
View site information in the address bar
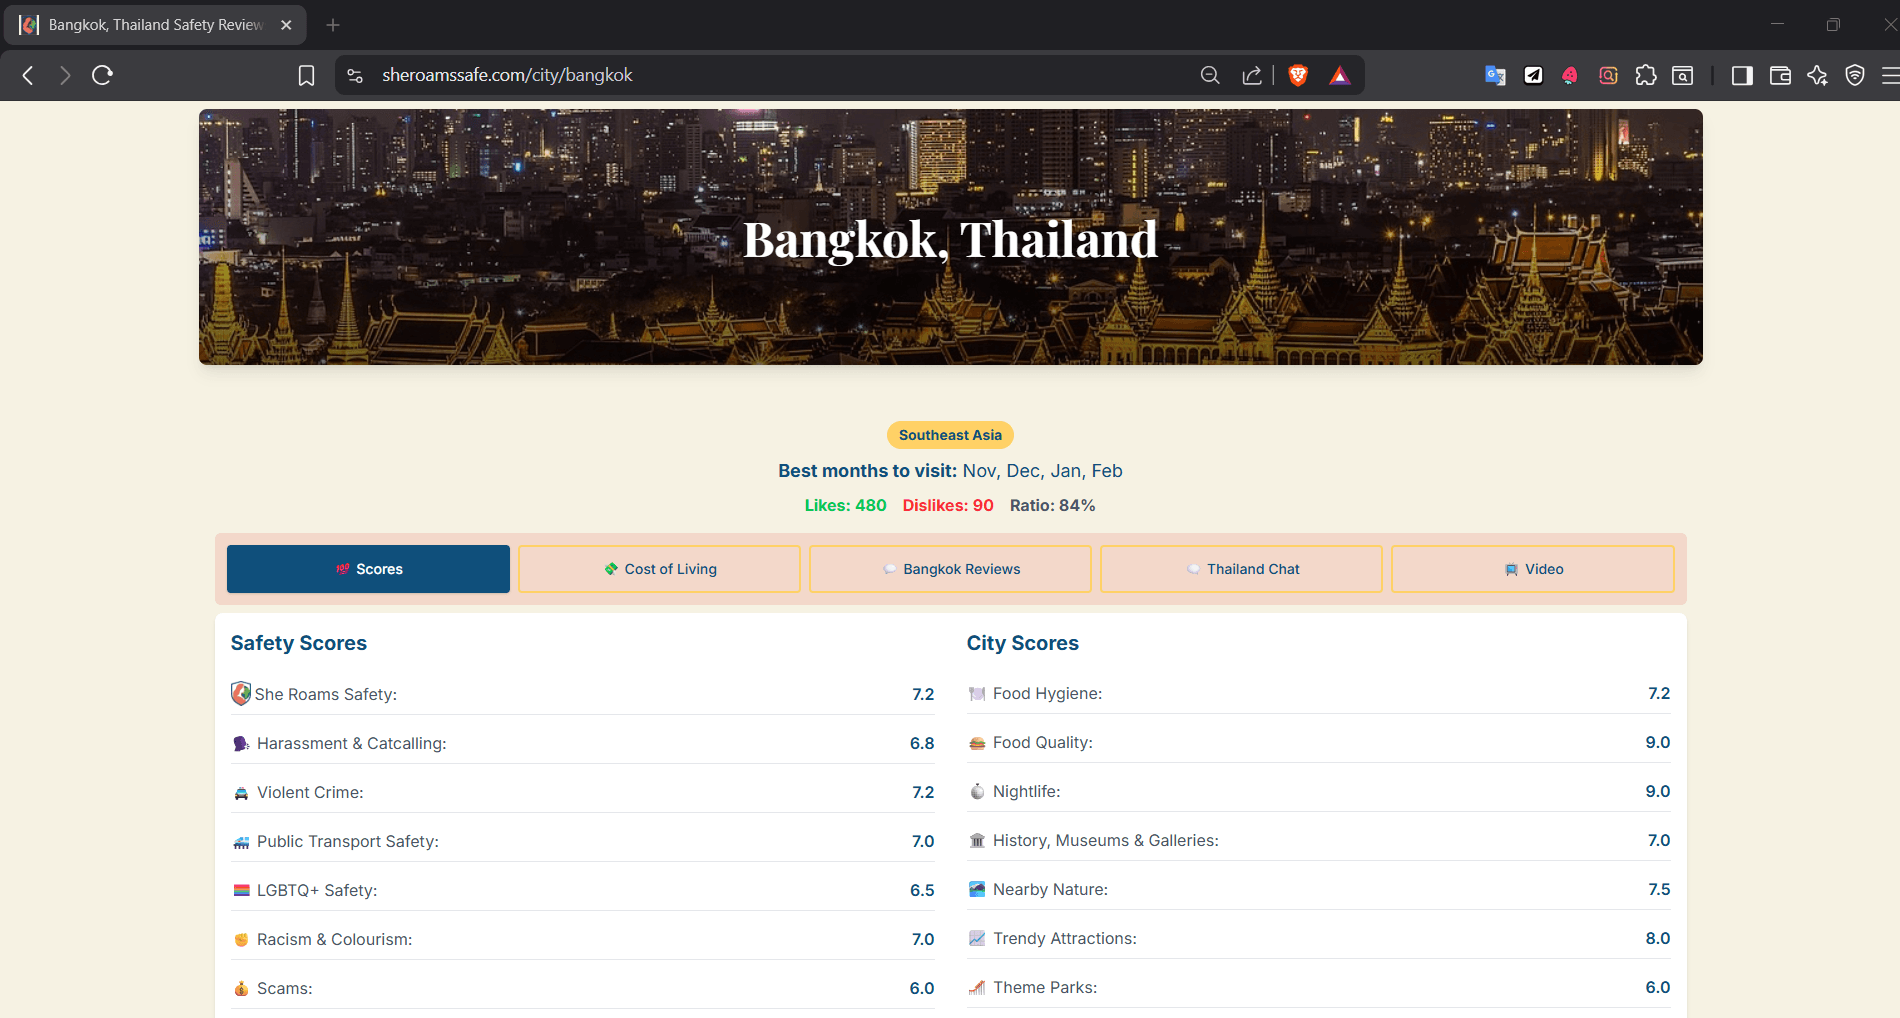(x=355, y=75)
